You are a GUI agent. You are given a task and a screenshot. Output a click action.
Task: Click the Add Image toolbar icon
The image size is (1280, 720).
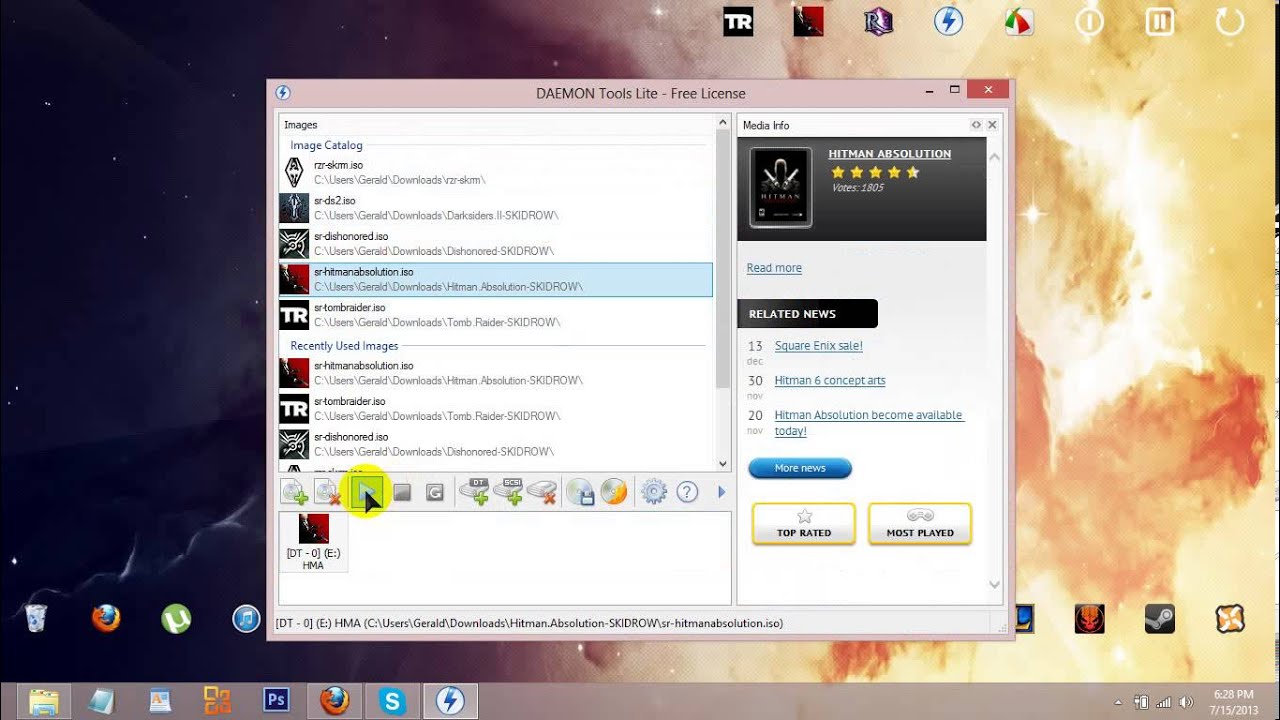[294, 492]
